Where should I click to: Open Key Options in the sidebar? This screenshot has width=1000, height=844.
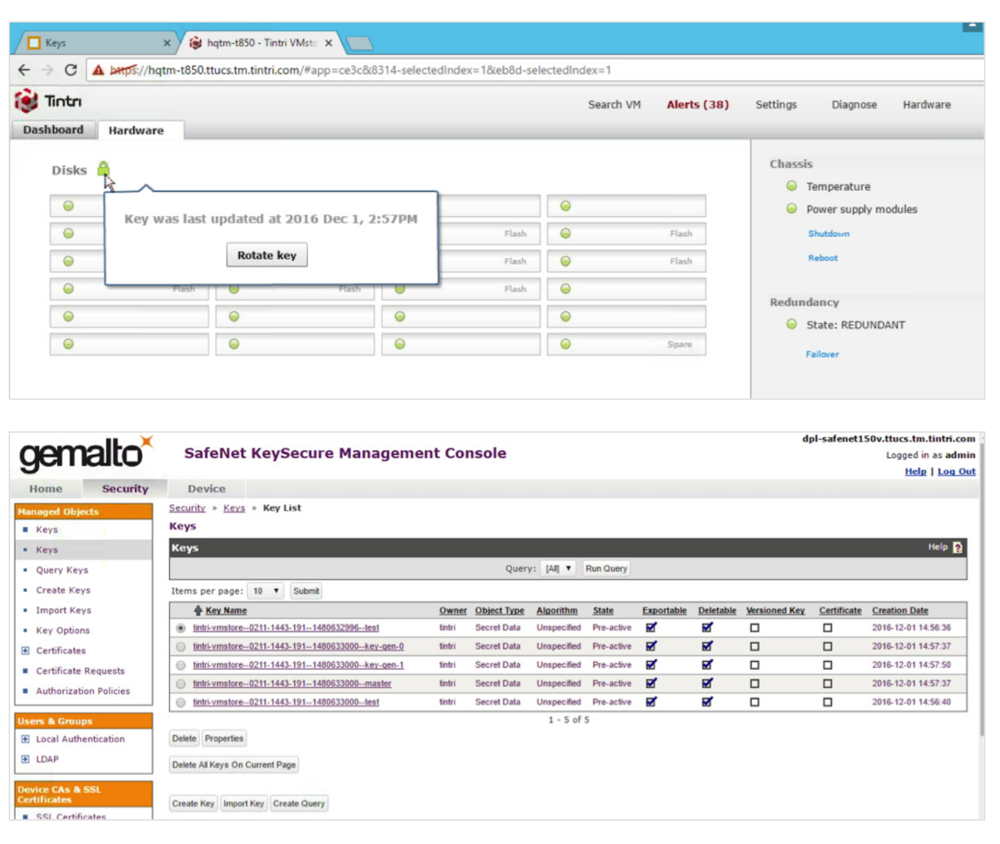(x=62, y=630)
